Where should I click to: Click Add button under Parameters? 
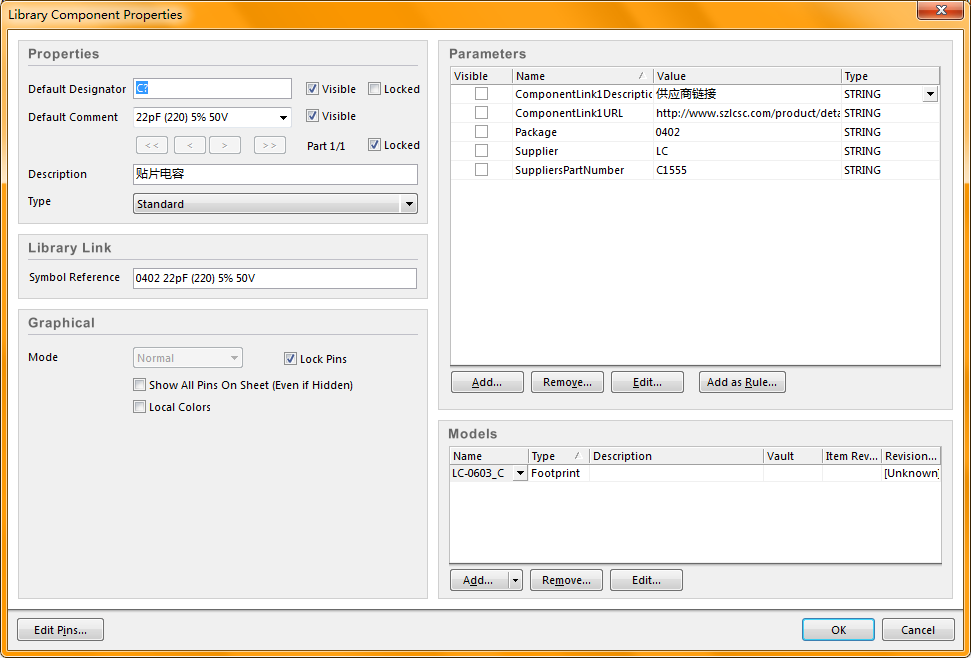pos(487,382)
